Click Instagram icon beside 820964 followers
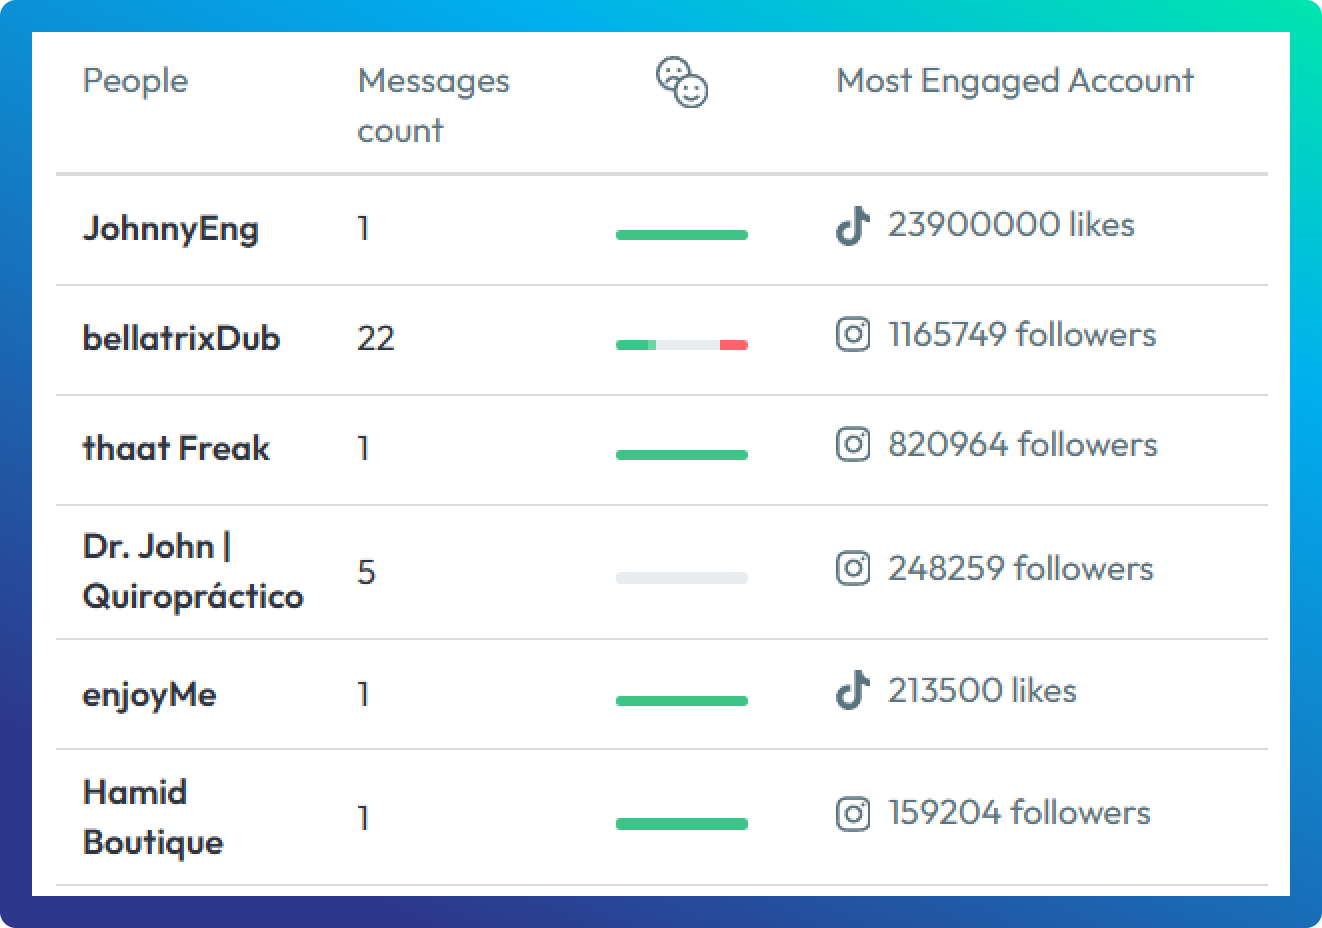Screen dimensions: 1322x928 (852, 444)
